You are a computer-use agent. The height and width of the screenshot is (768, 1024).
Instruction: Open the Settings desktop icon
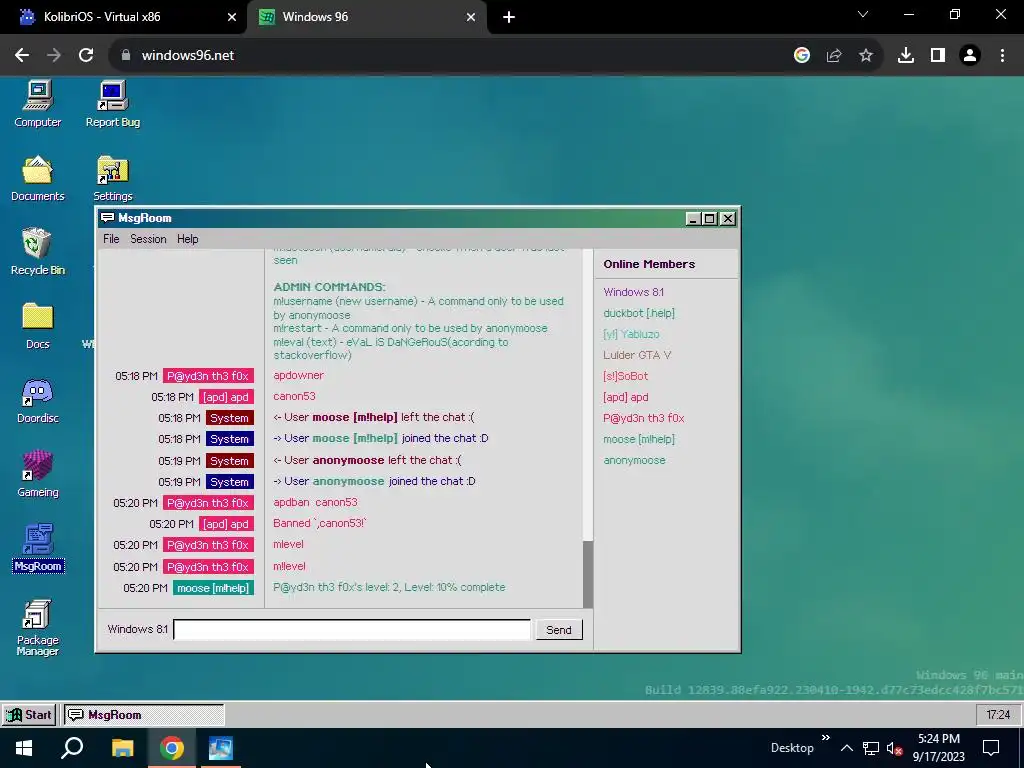[x=112, y=178]
